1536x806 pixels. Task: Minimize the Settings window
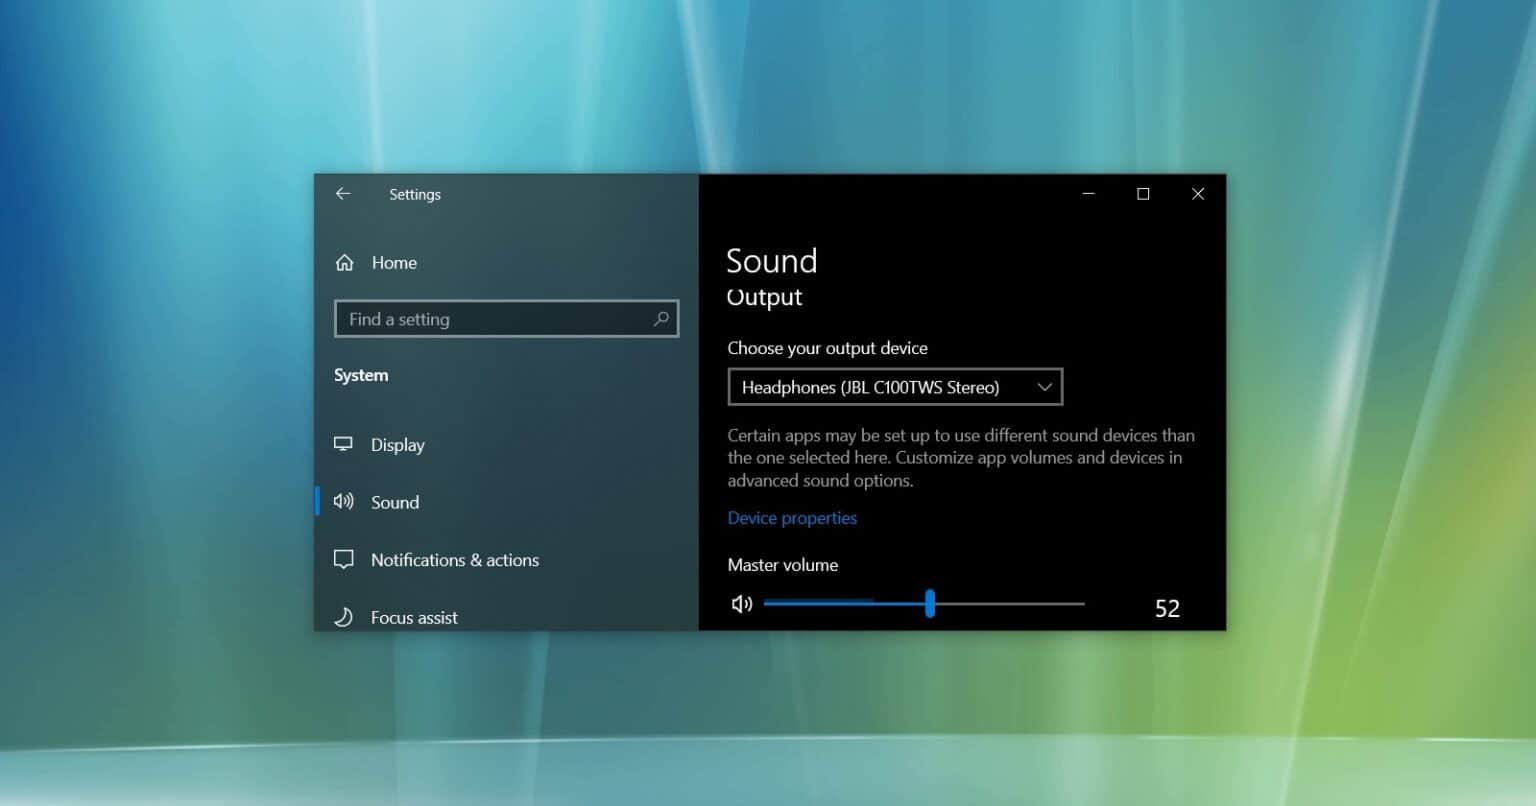(x=1089, y=194)
